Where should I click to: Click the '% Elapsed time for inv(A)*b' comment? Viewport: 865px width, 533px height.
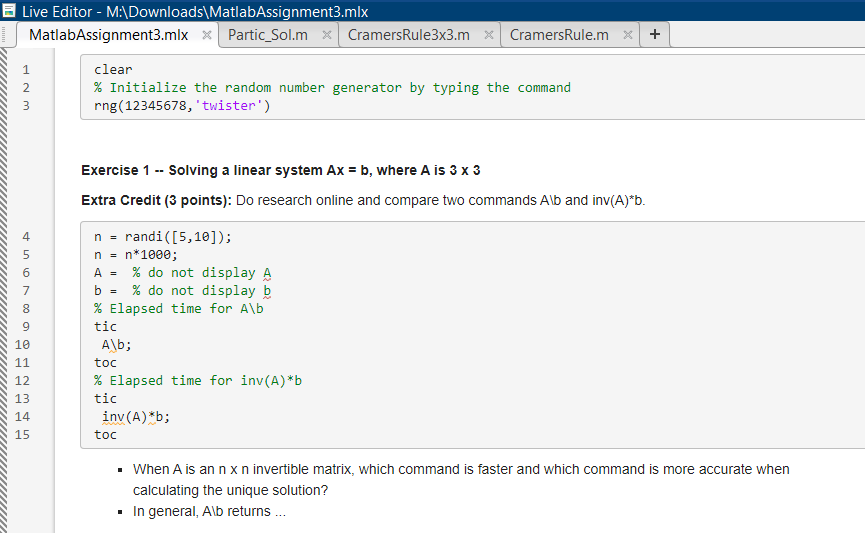(198, 381)
